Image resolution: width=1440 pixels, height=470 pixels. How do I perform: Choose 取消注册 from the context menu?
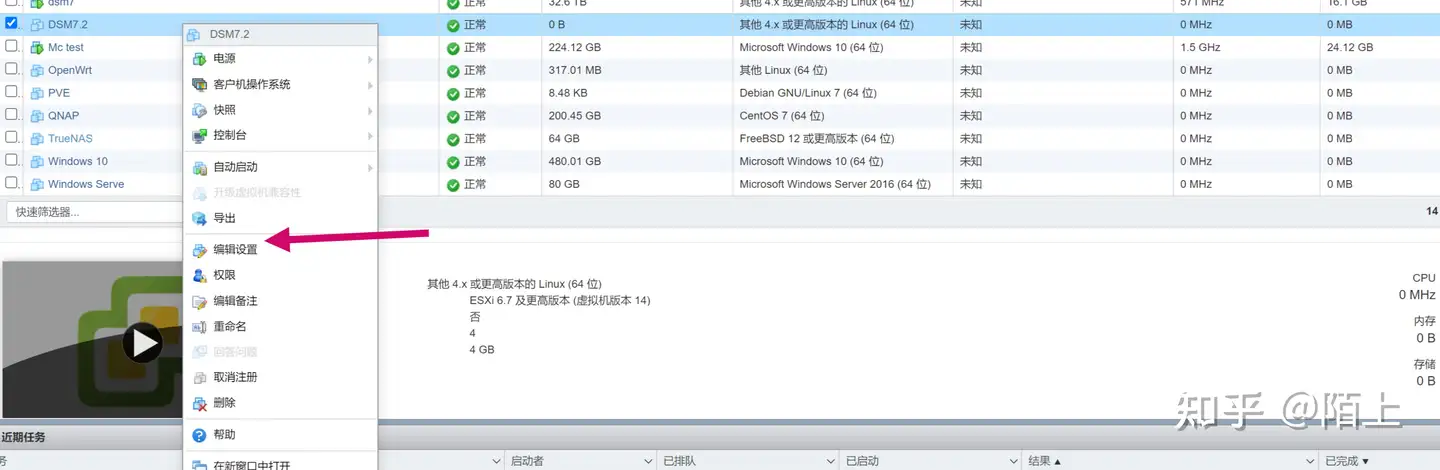point(281,377)
